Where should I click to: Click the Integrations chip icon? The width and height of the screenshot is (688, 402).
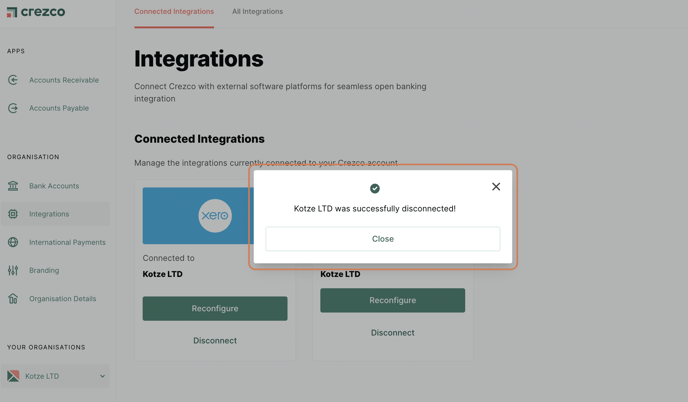13,214
